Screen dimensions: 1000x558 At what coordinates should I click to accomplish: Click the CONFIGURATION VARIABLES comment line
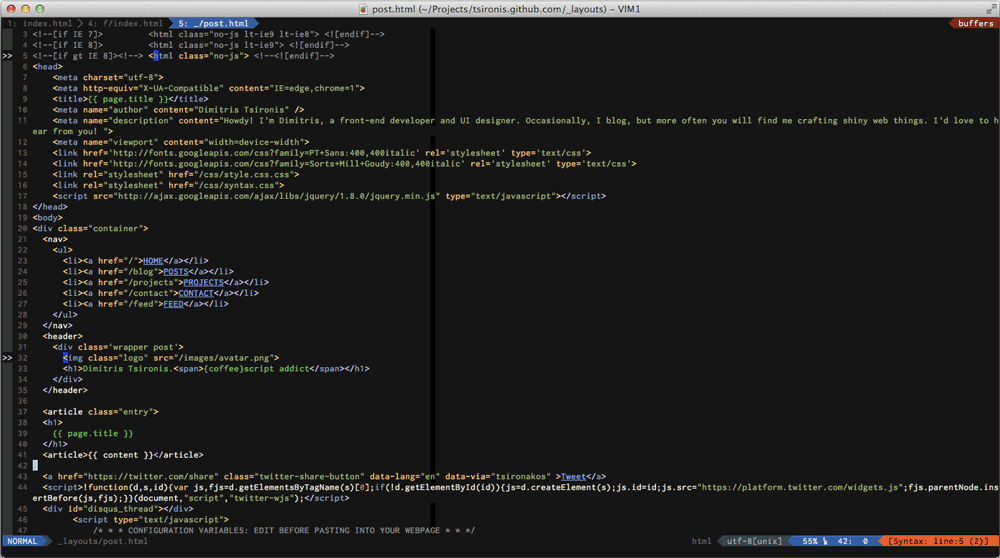[284, 531]
